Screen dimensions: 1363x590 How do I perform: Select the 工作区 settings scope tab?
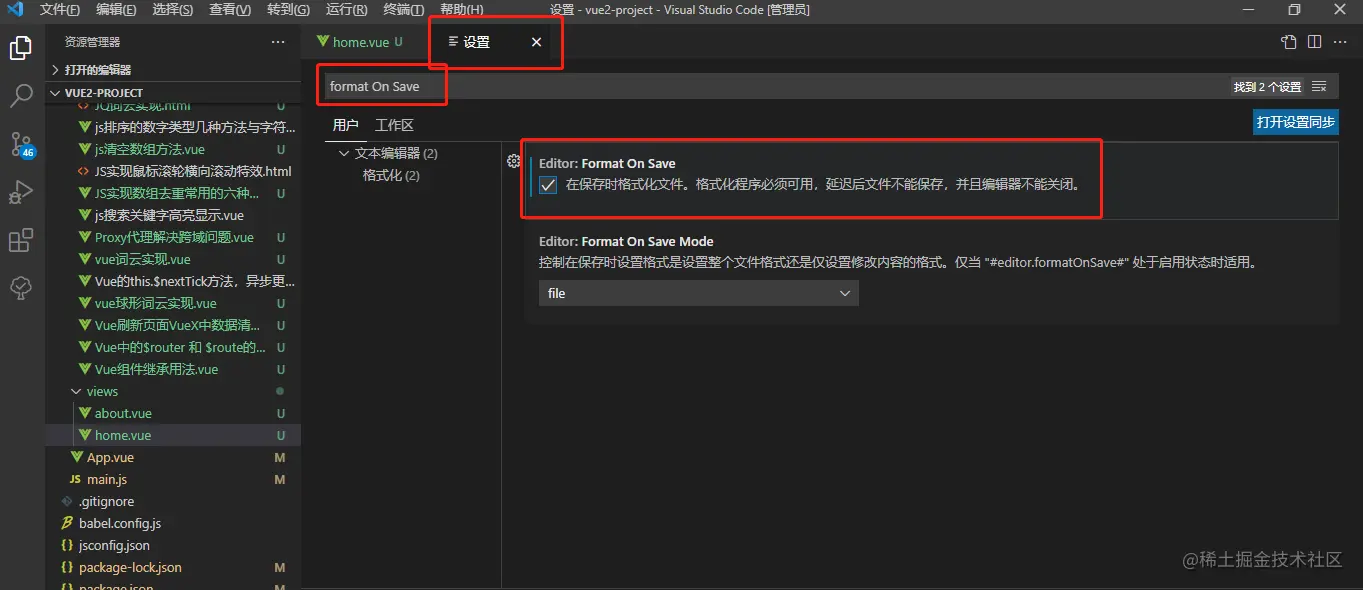tap(394, 125)
